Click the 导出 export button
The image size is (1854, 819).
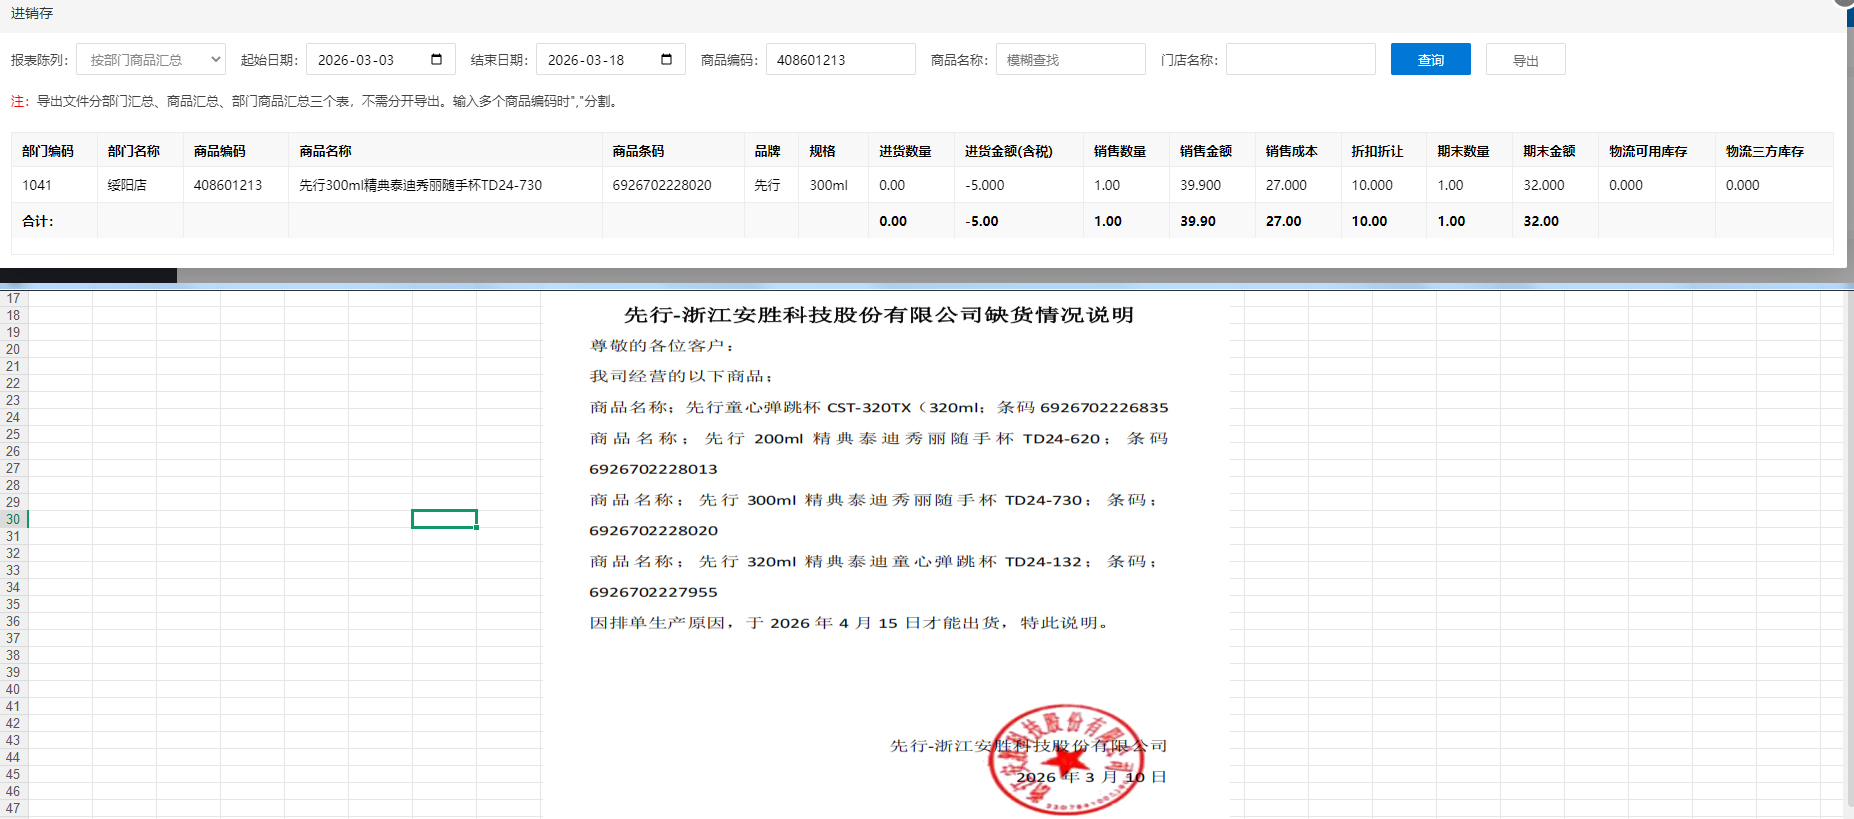pyautogui.click(x=1525, y=60)
